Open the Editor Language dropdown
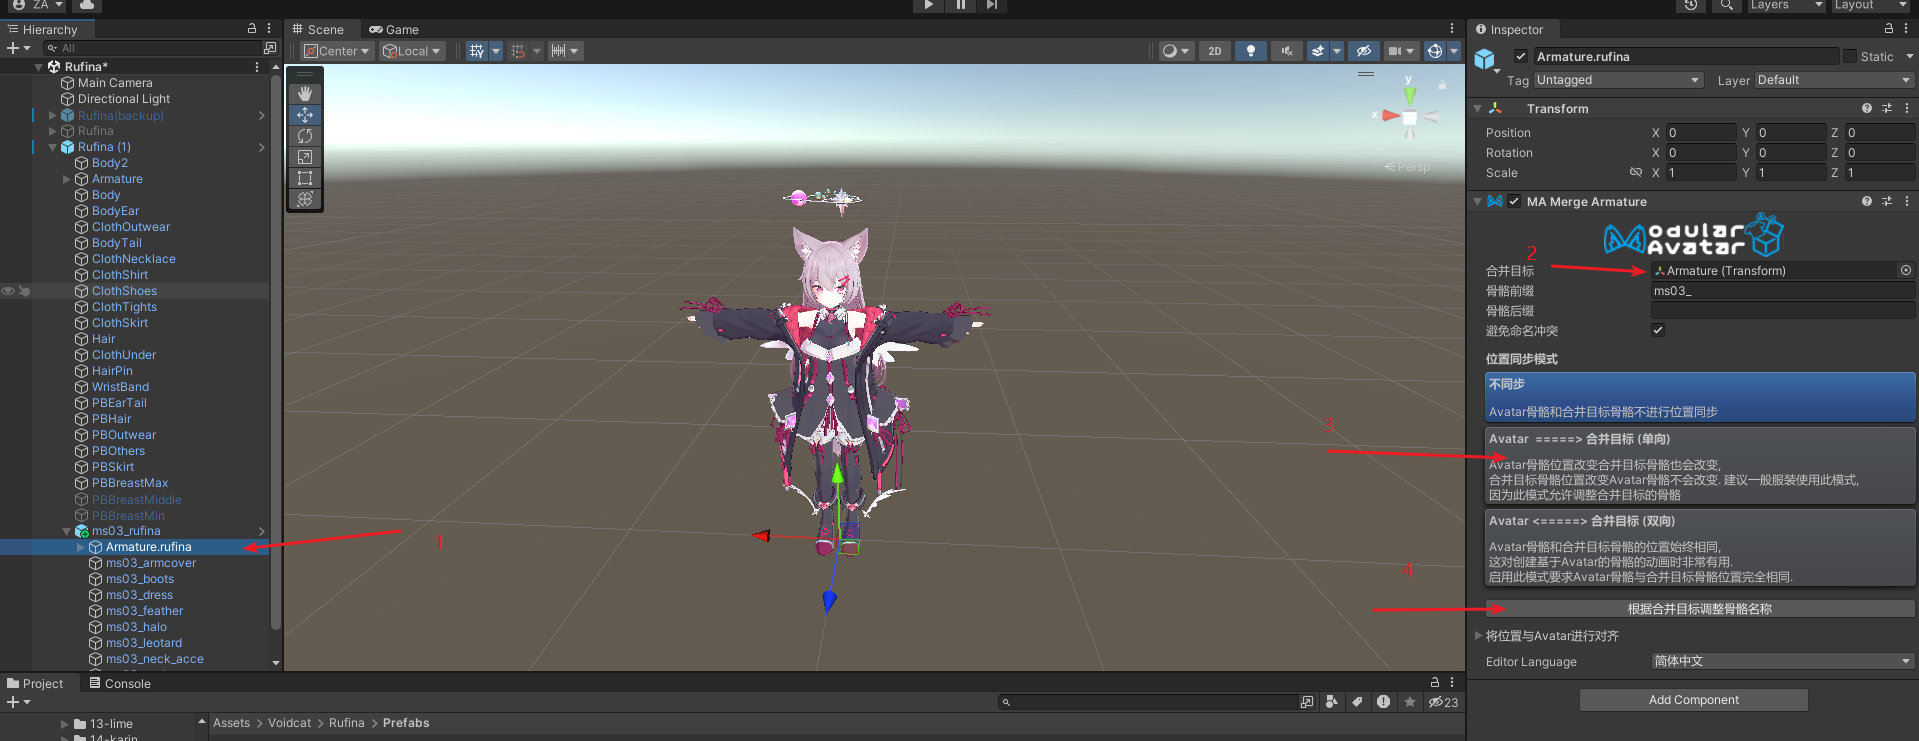1919x741 pixels. 1782,662
